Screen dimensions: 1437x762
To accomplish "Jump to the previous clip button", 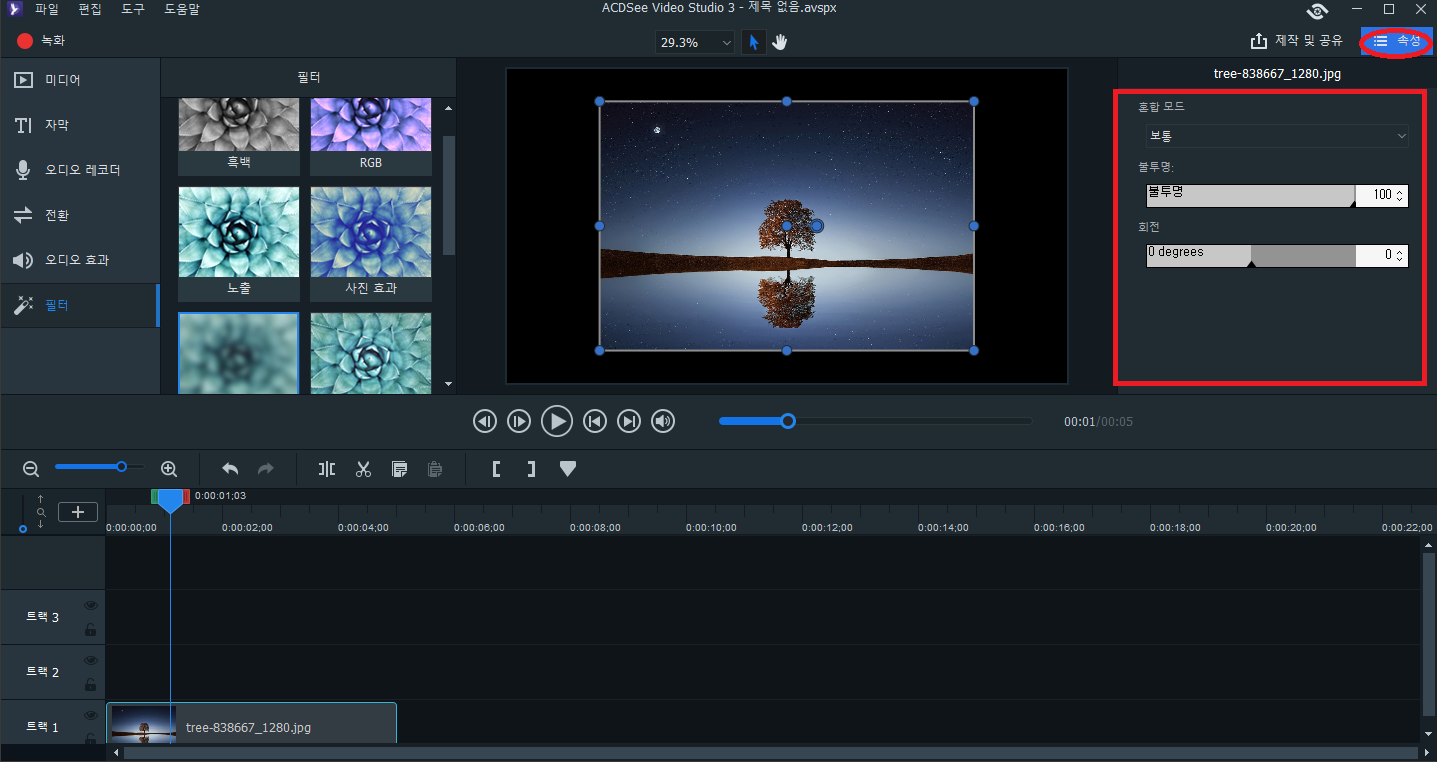I will coord(595,421).
